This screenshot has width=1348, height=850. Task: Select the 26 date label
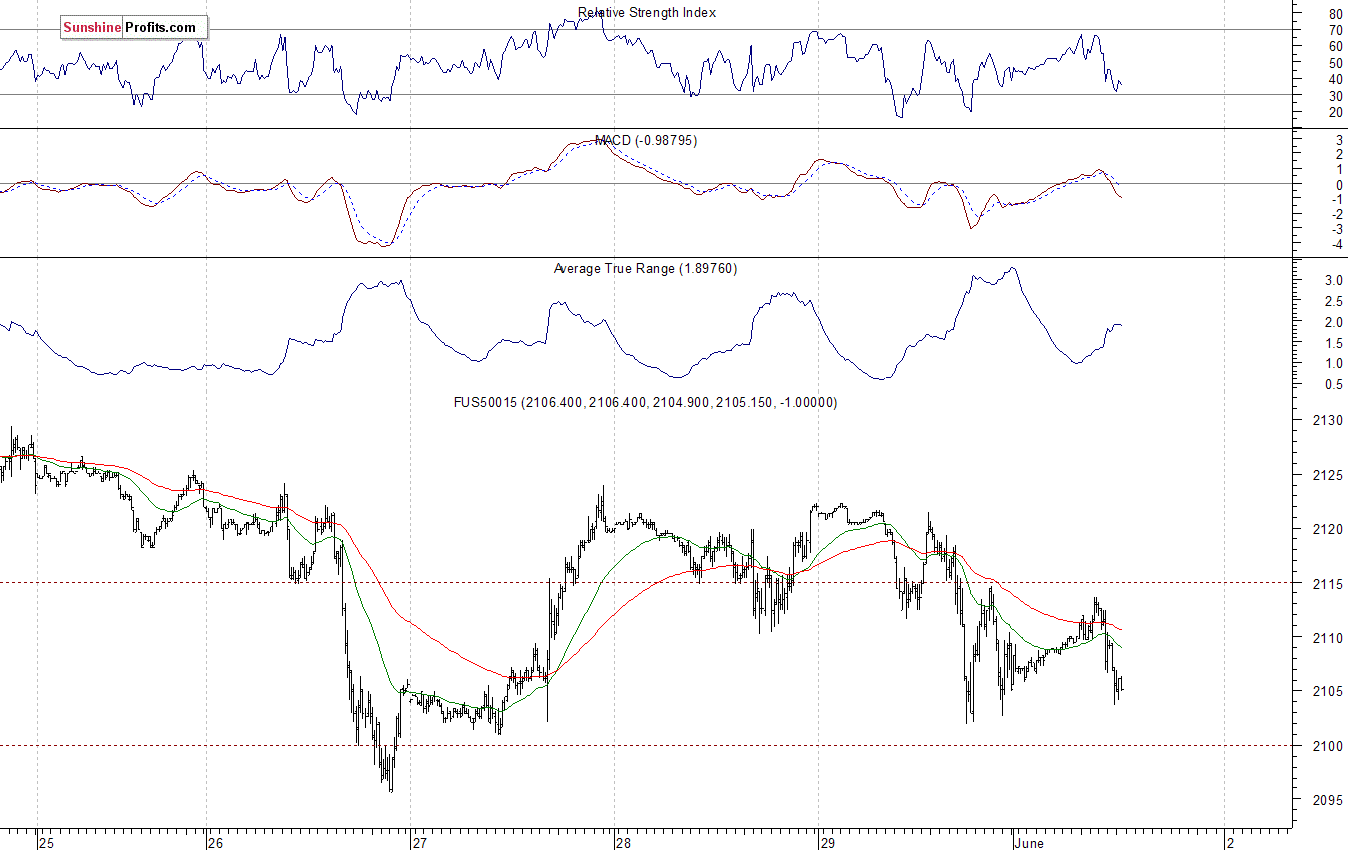[x=215, y=843]
